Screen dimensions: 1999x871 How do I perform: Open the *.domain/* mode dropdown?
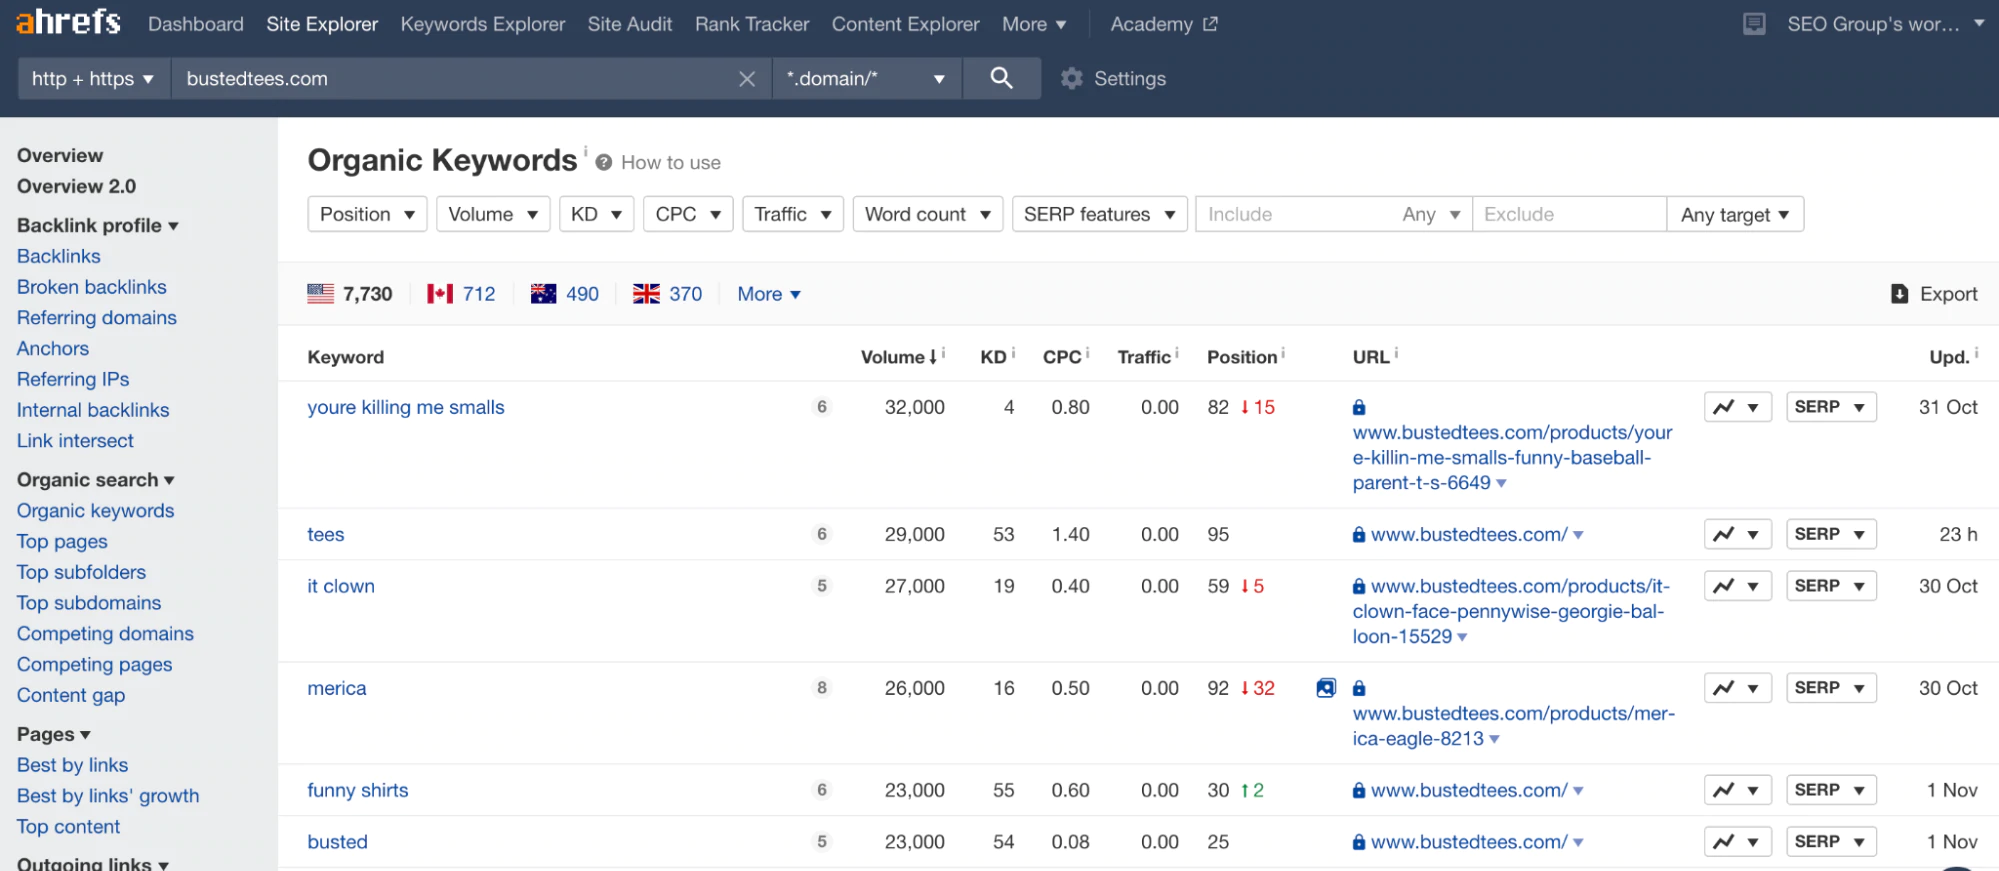pos(866,78)
